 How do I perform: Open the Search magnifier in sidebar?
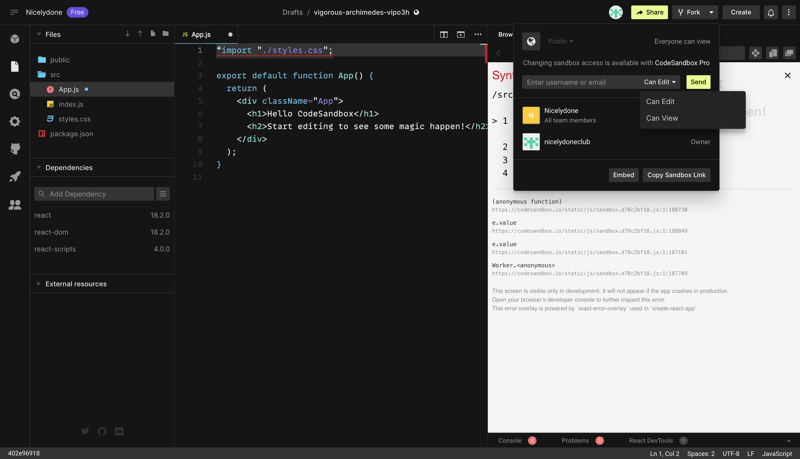click(x=15, y=94)
